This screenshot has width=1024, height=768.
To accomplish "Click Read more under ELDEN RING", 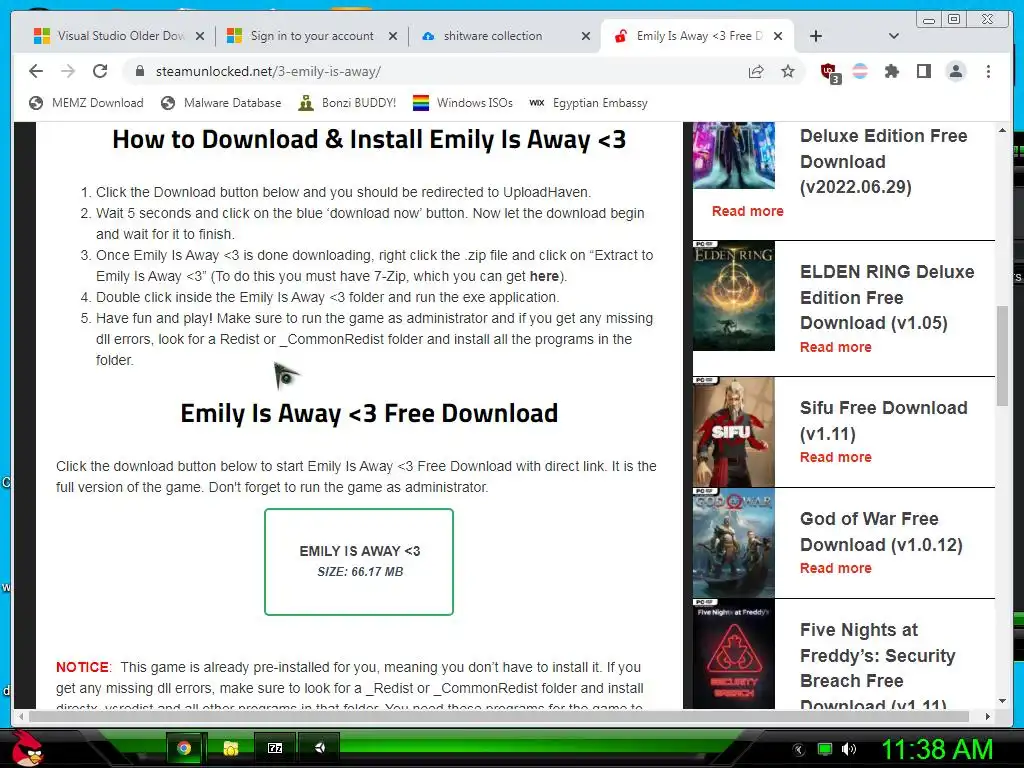I will point(836,347).
